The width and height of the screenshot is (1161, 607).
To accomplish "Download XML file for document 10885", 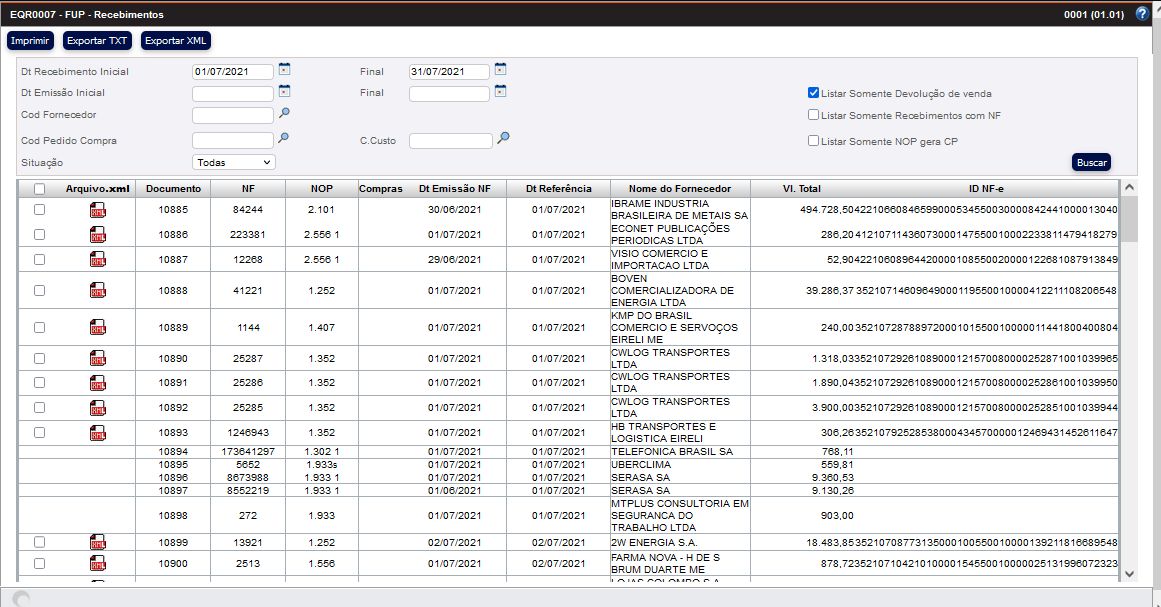I will (98, 210).
